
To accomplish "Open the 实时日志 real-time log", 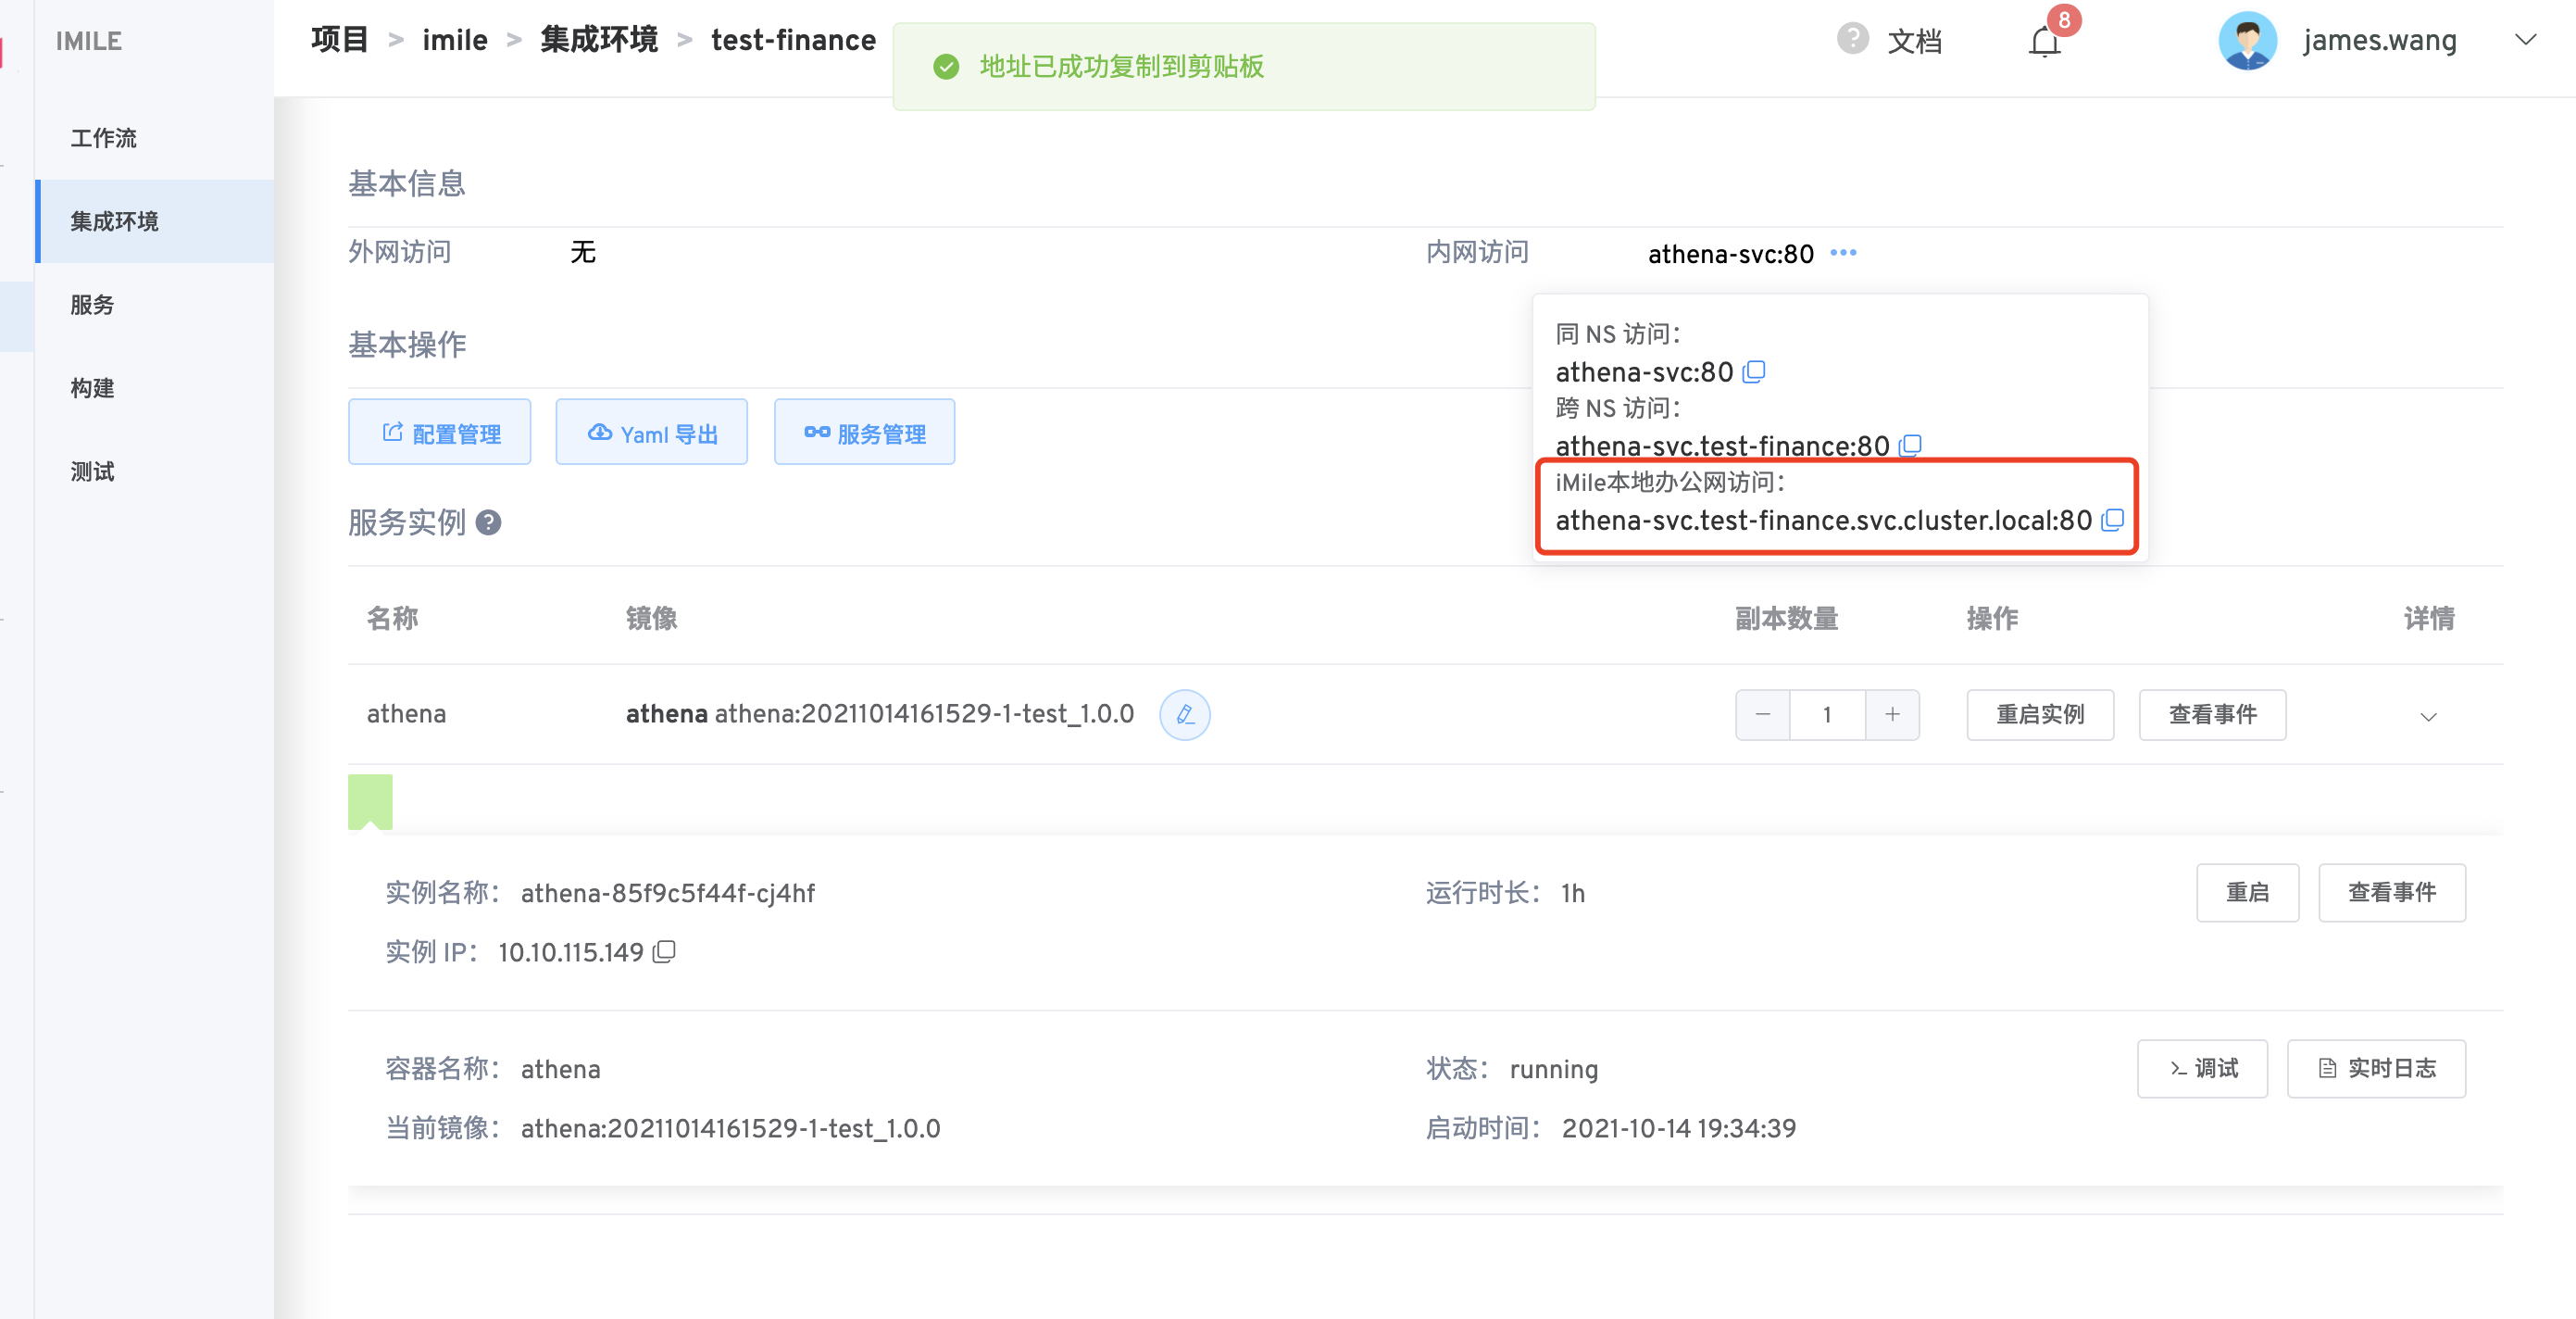I will pos(2376,1068).
